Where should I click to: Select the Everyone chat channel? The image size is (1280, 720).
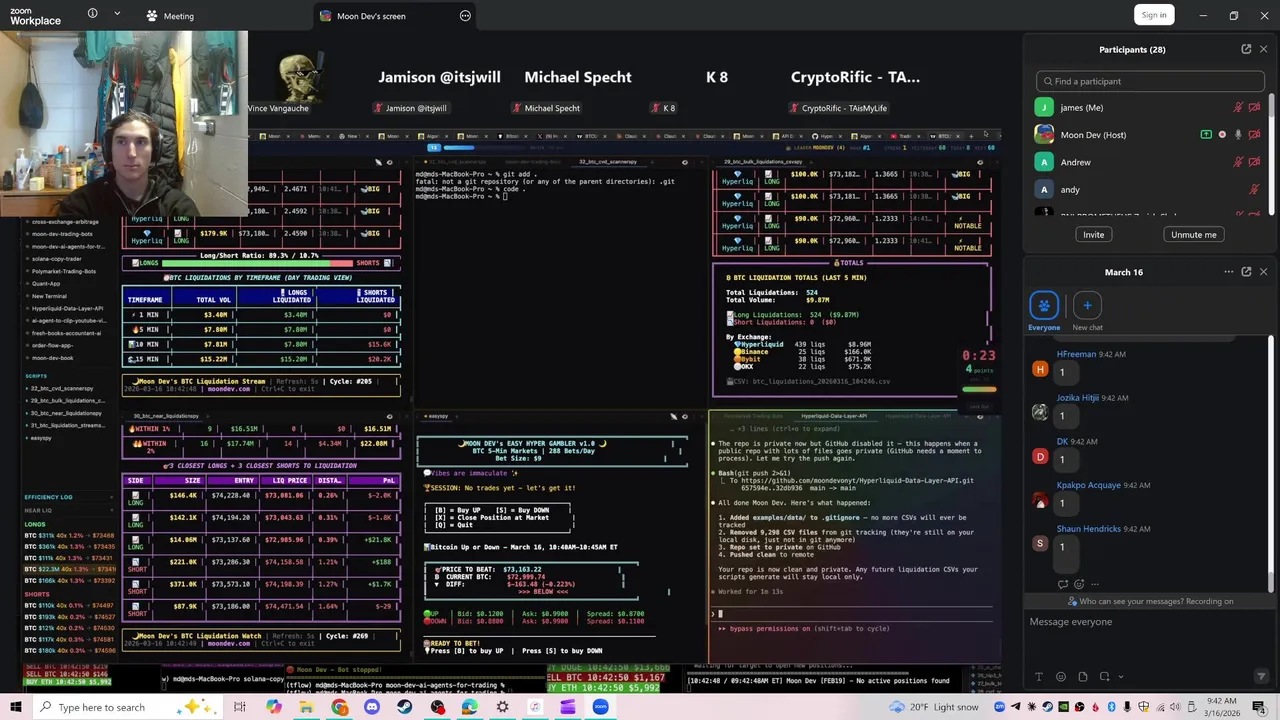(x=1044, y=311)
